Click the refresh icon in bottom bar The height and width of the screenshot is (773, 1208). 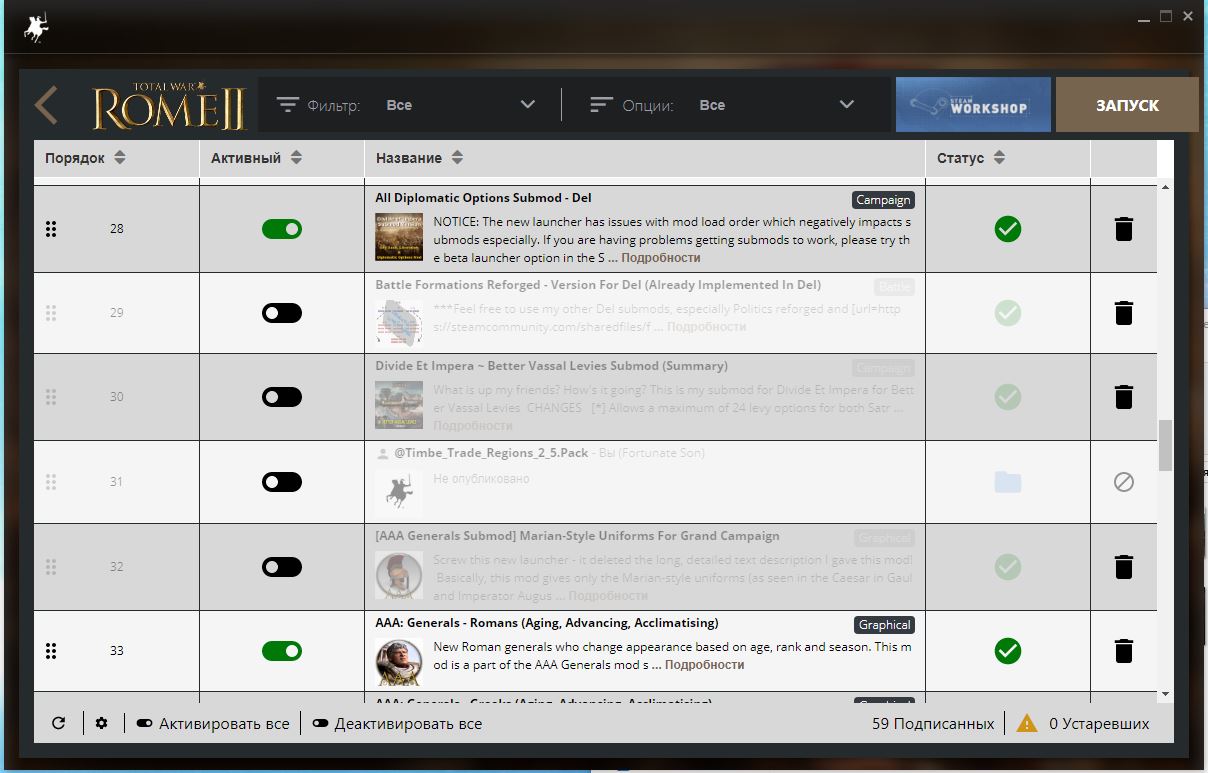pyautogui.click(x=59, y=723)
